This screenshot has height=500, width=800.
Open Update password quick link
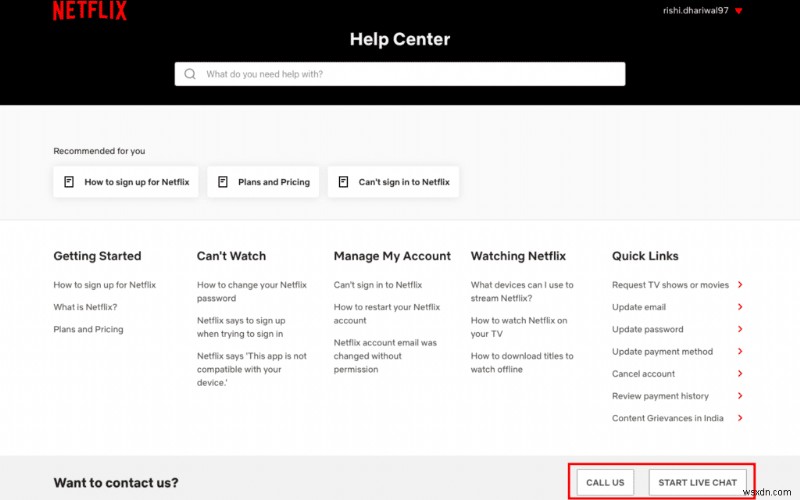coord(647,329)
